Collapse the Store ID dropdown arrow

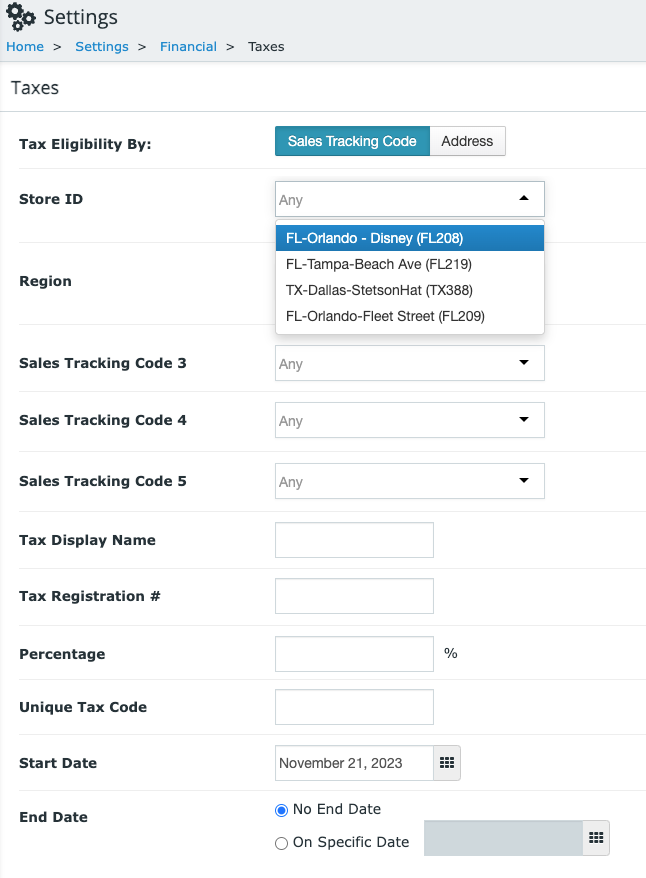(x=524, y=198)
